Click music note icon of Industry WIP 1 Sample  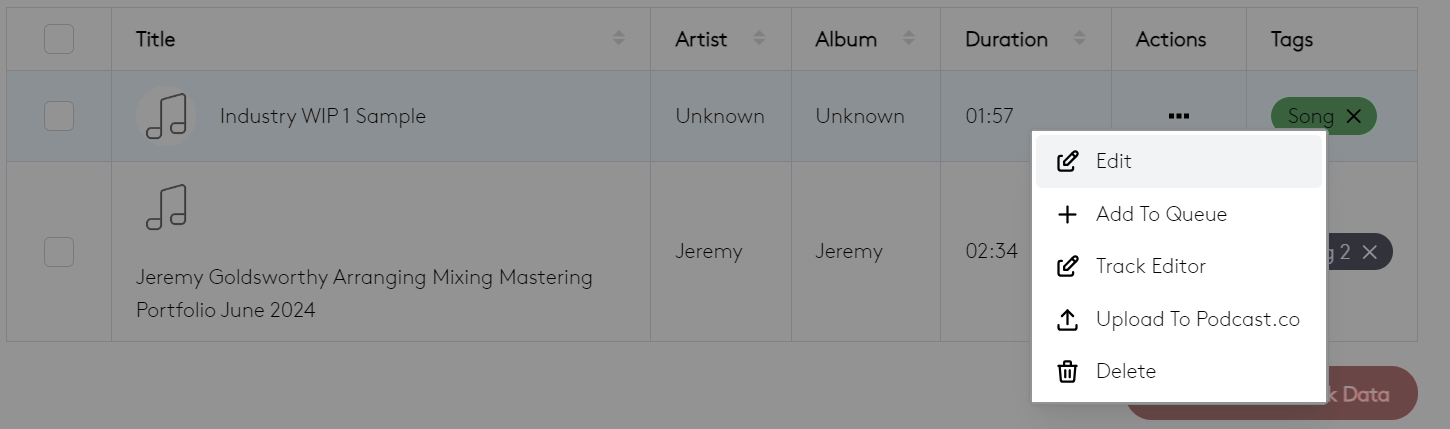[x=166, y=116]
